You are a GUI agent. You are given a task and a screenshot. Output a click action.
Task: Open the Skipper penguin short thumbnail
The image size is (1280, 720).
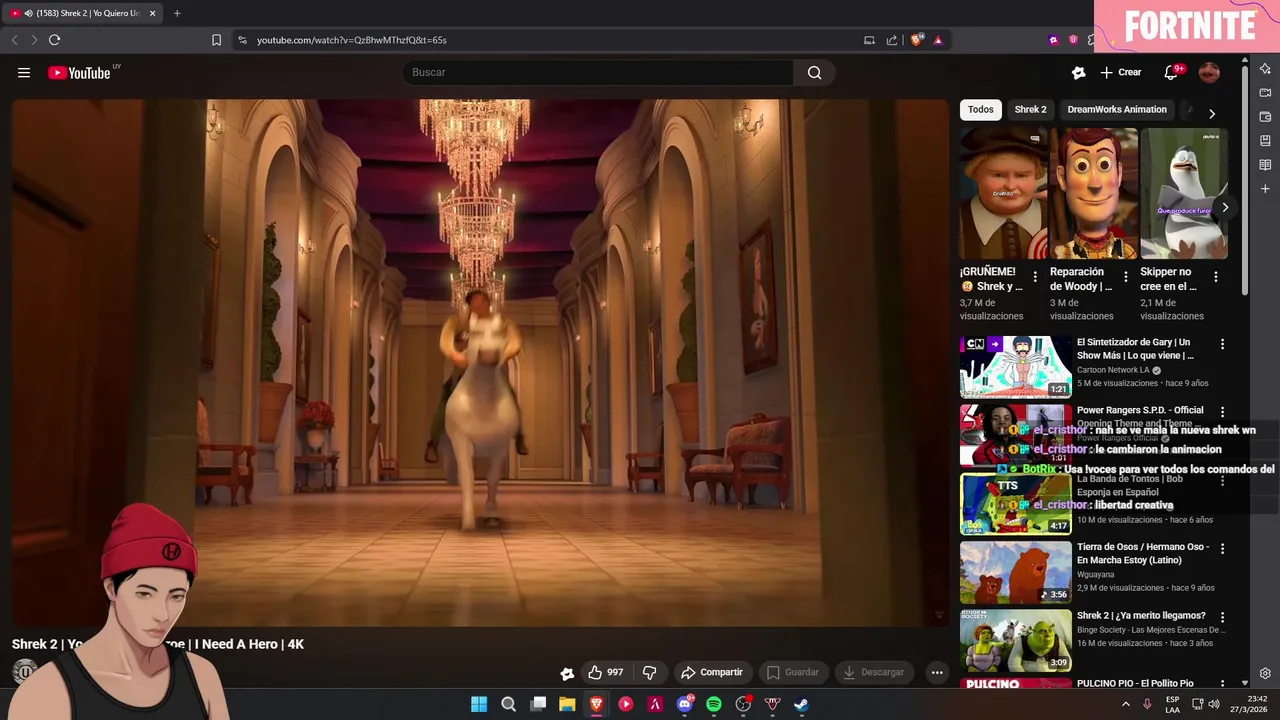point(1184,193)
